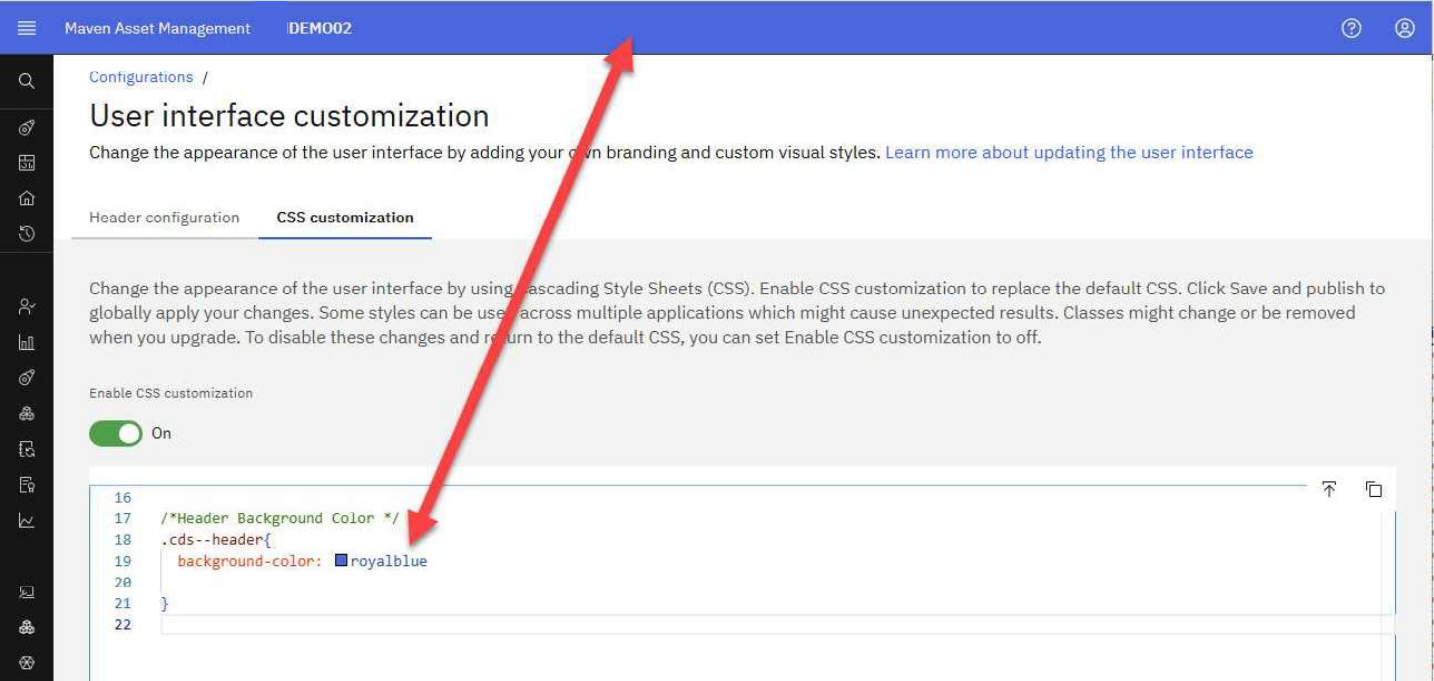1434x681 pixels.
Task: Click the cubes icon above the document-refresh icon
Action: pos(27,414)
